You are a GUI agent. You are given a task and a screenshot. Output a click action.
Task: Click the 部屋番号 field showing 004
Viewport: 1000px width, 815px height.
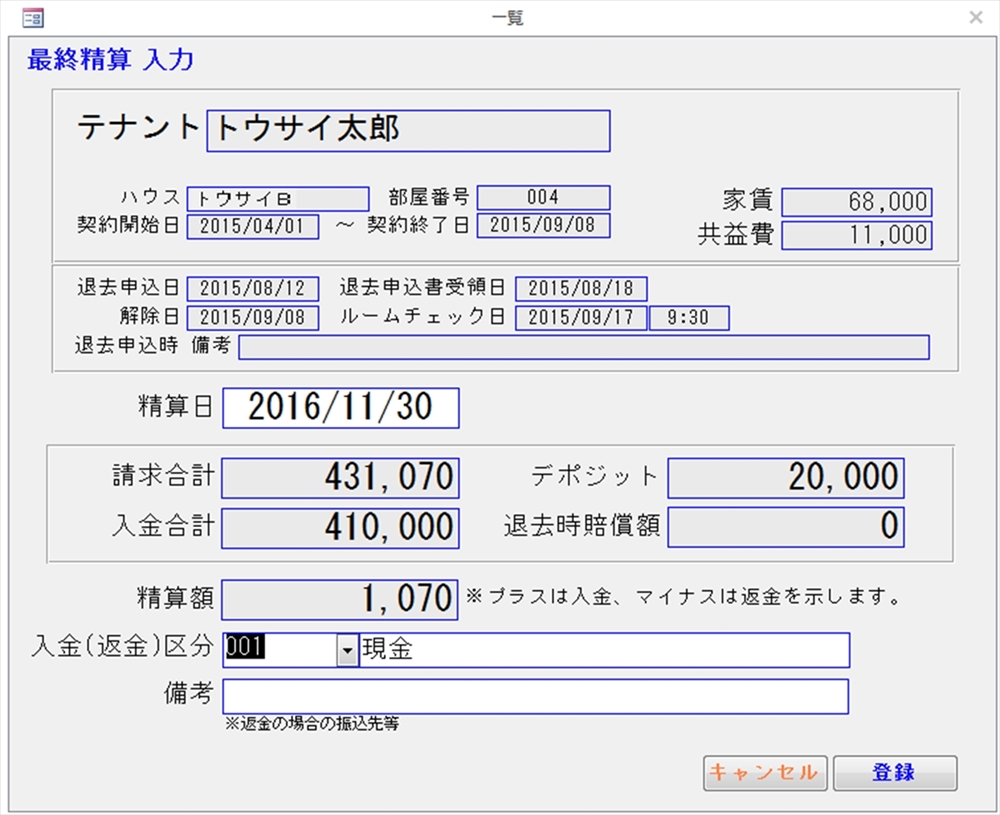[x=543, y=198]
